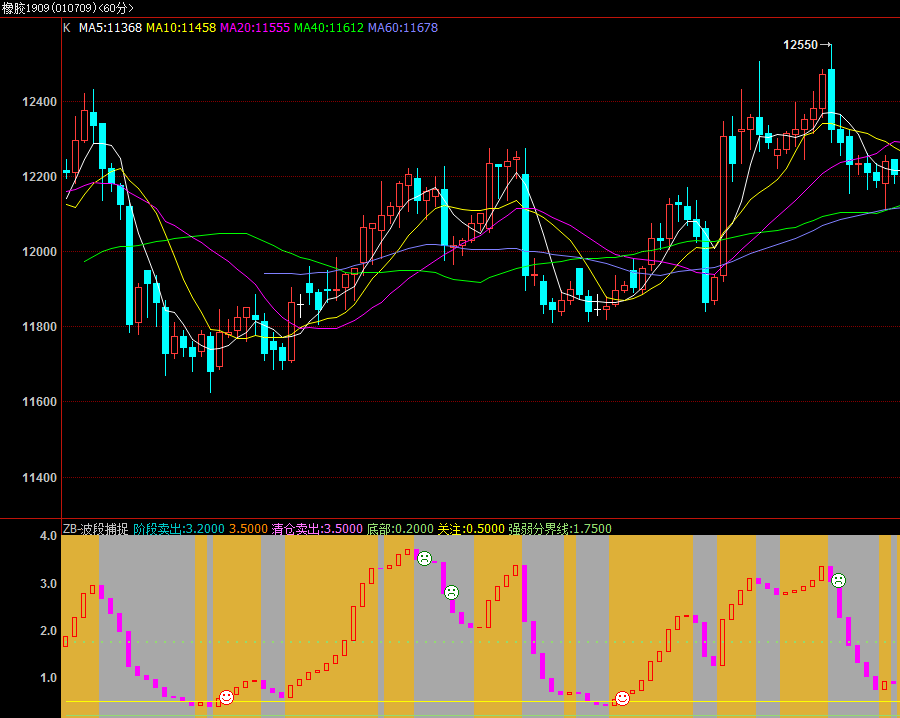Click the rightmost green frown sell signal
The height and width of the screenshot is (718, 900).
pyautogui.click(x=839, y=580)
